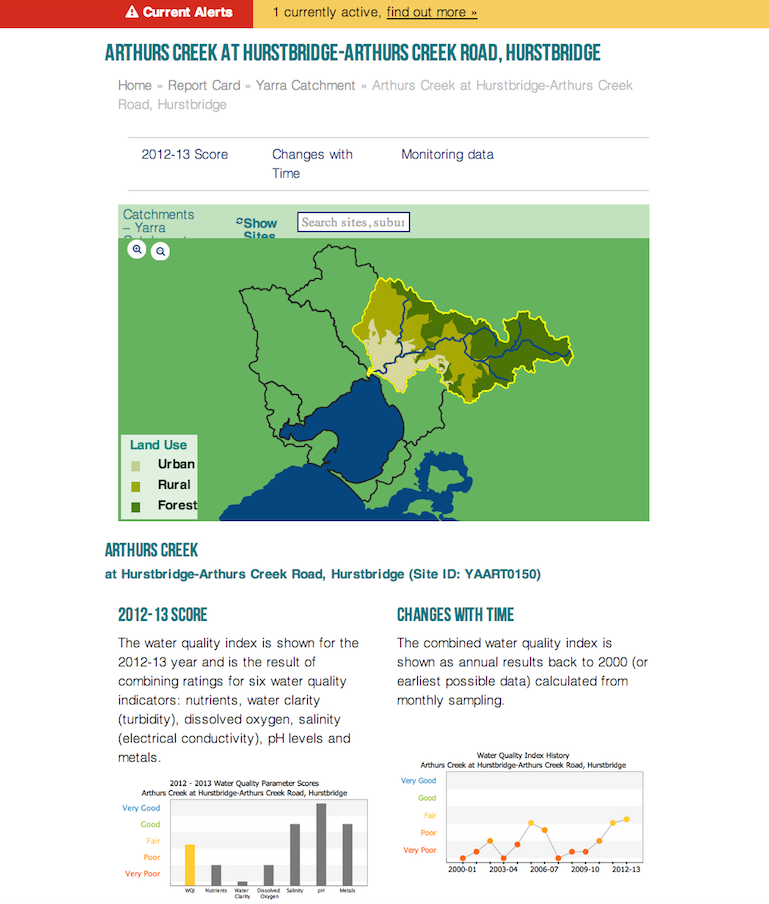Open the Report Card breadcrumb link
769x904 pixels.
point(204,85)
